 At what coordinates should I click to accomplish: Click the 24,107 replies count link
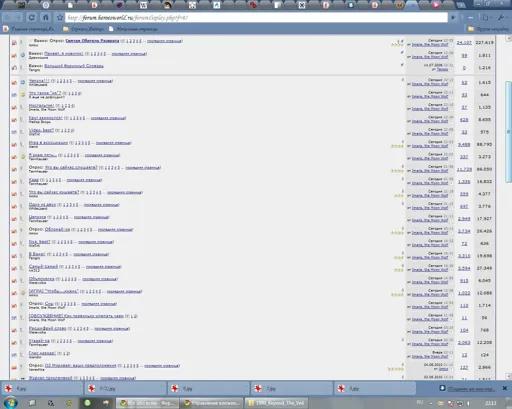(464, 43)
